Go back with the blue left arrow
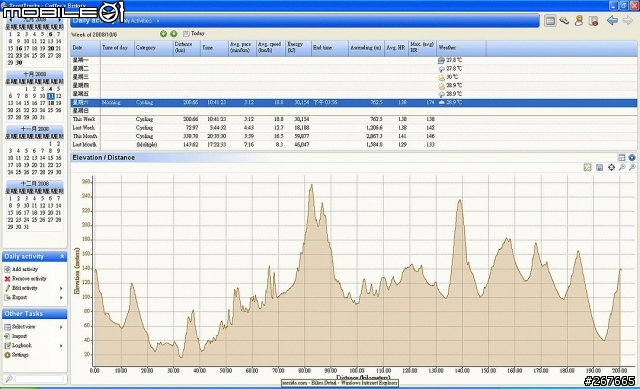This screenshot has height=389, width=640. point(612,20)
